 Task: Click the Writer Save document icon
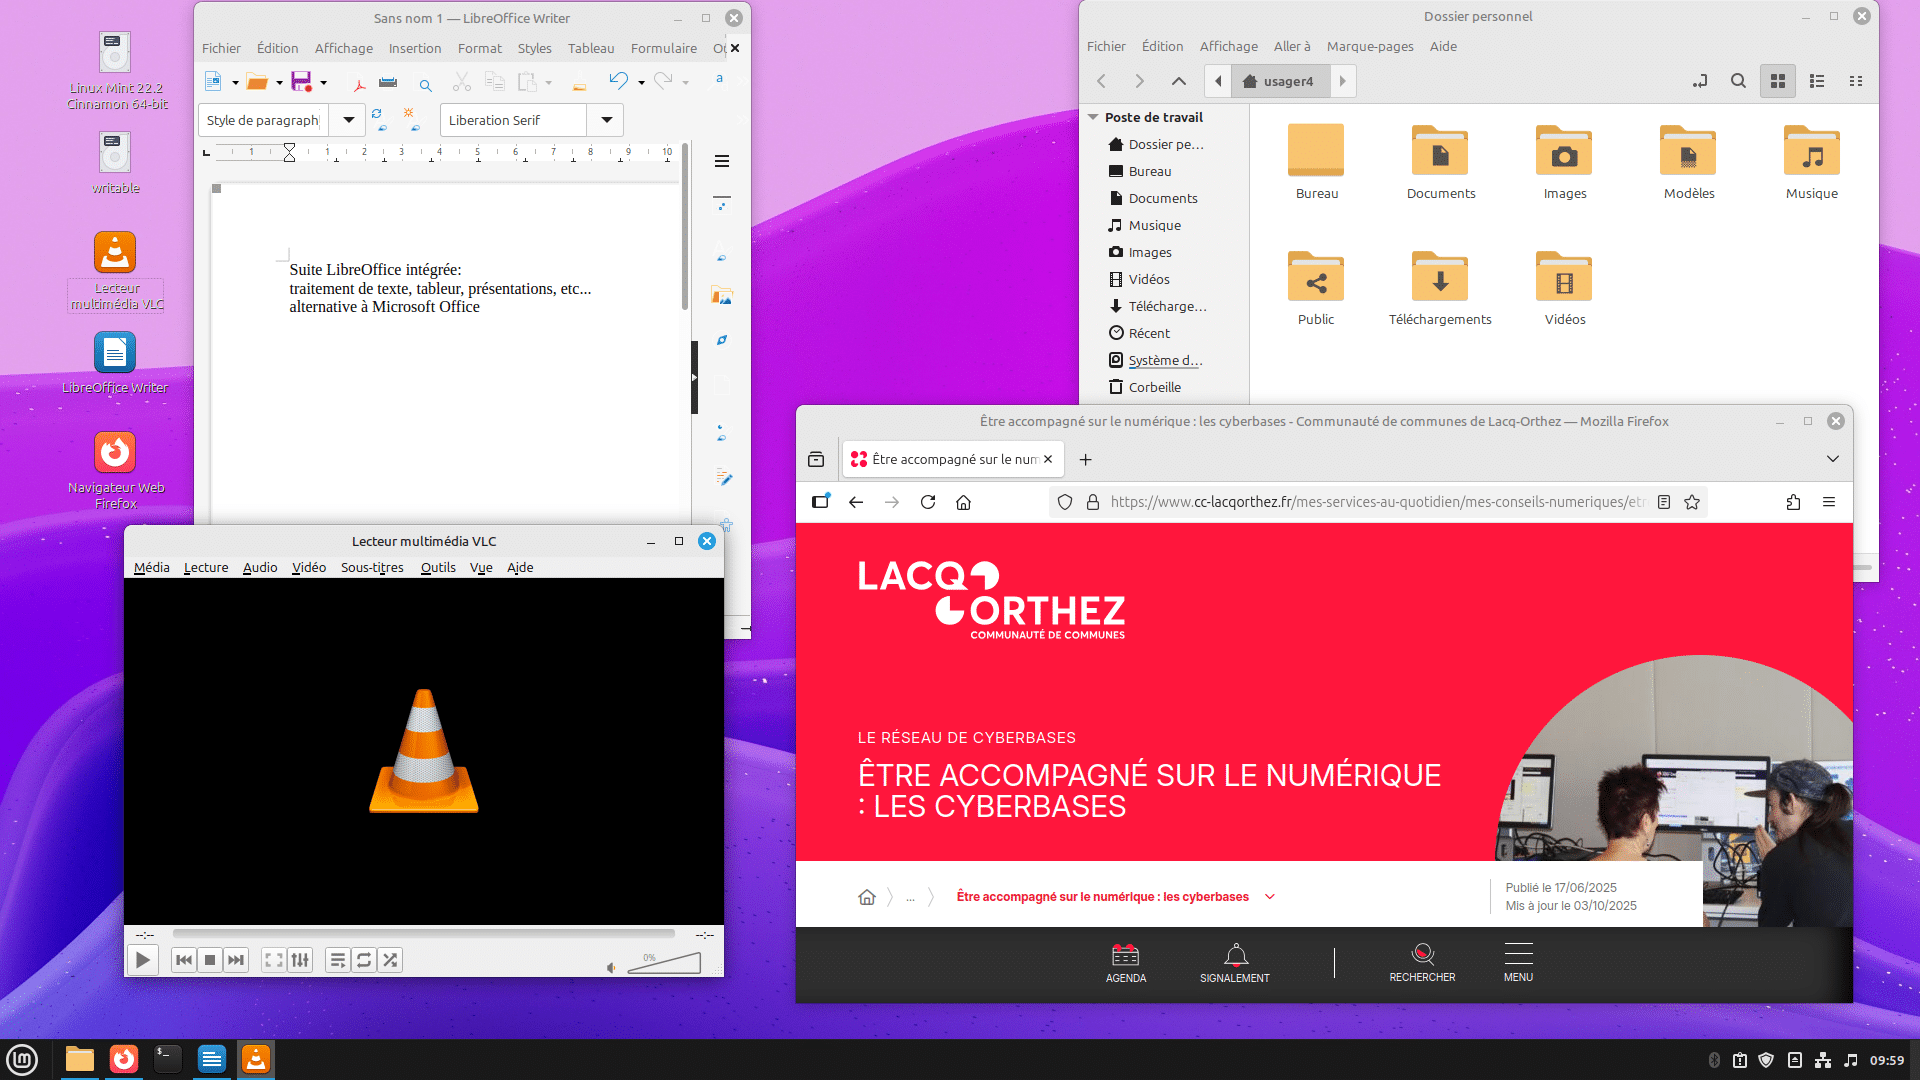[x=301, y=82]
